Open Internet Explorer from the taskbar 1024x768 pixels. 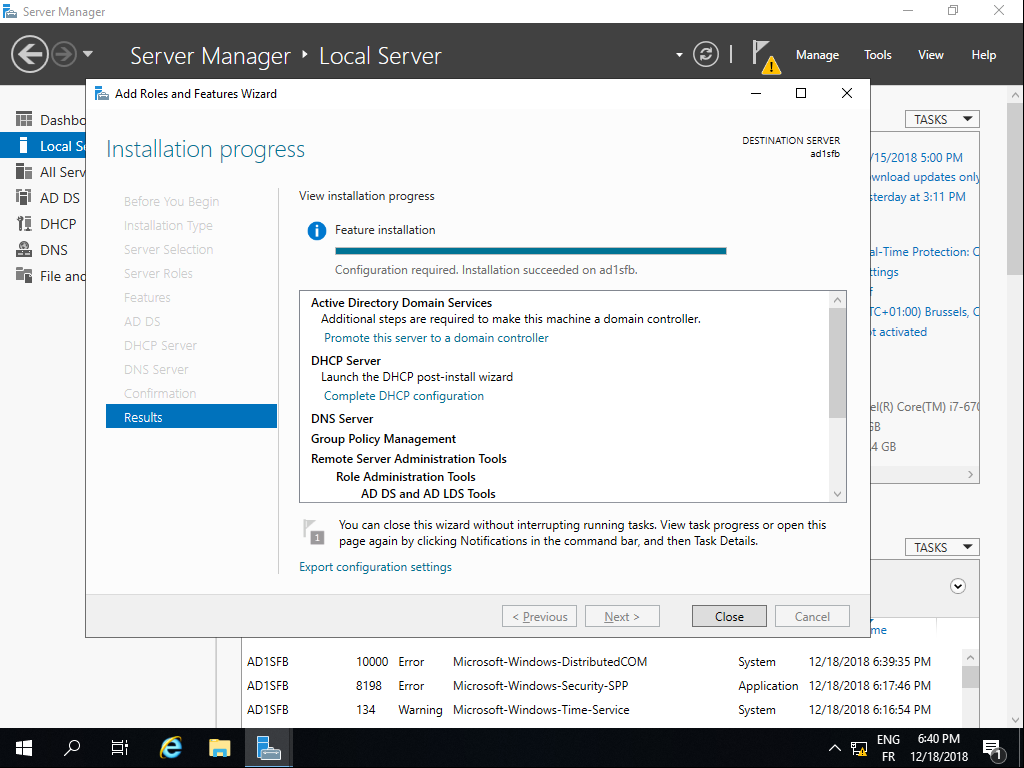(172, 748)
